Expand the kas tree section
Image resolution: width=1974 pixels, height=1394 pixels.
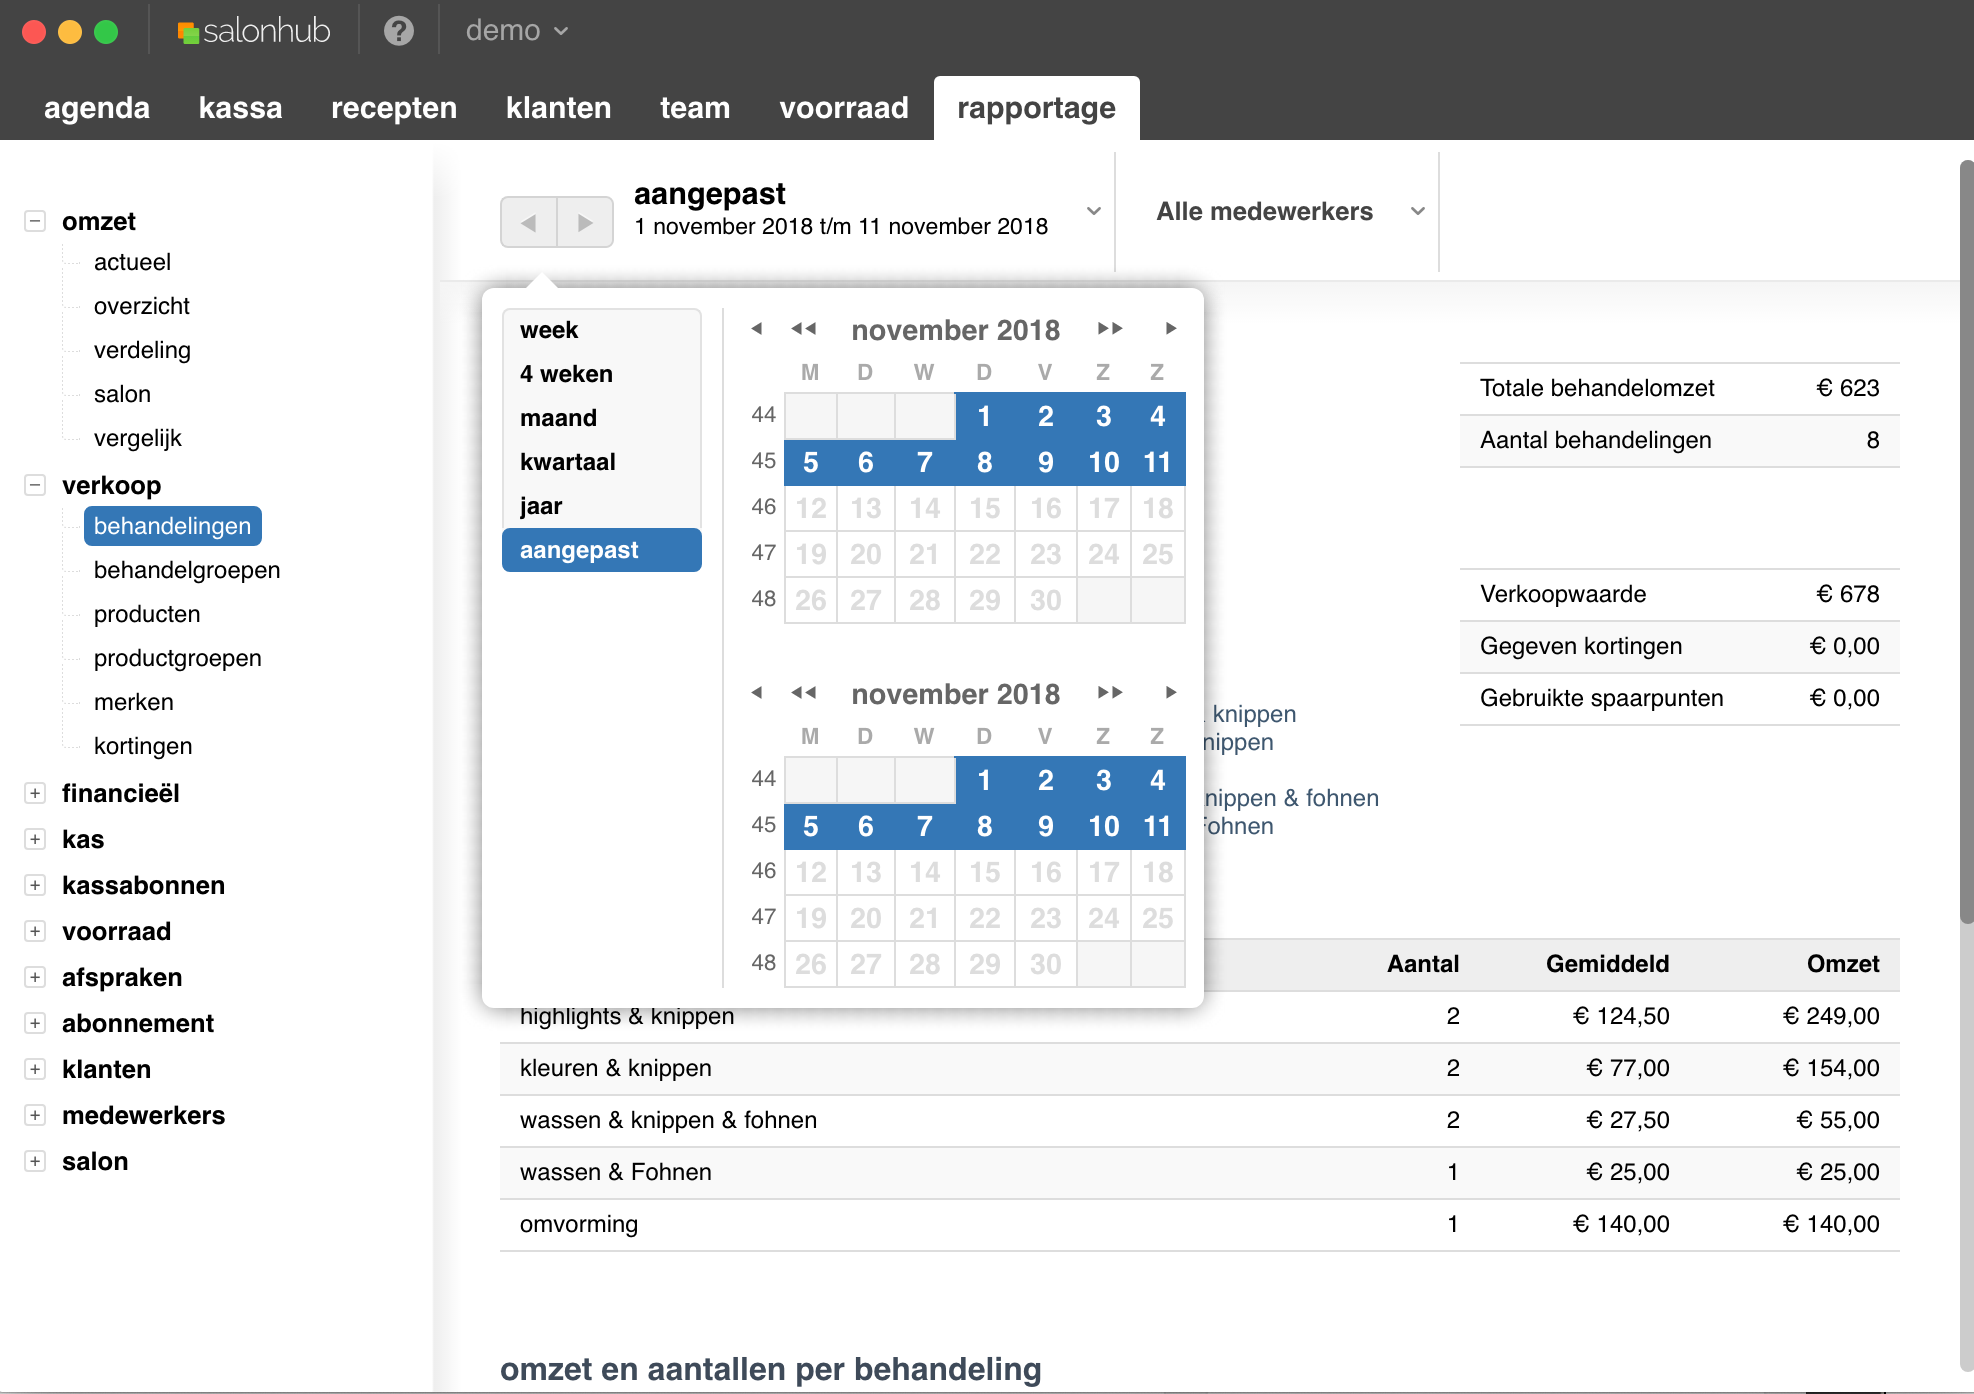[x=35, y=839]
